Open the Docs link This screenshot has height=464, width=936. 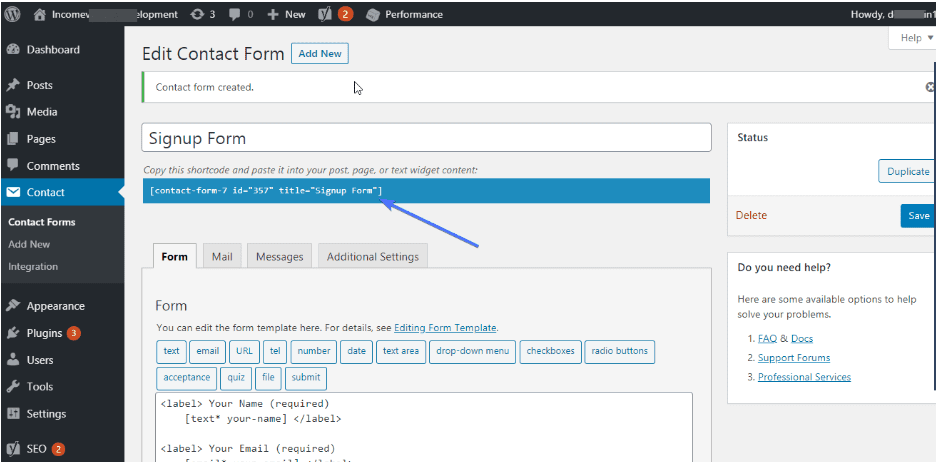[802, 339]
